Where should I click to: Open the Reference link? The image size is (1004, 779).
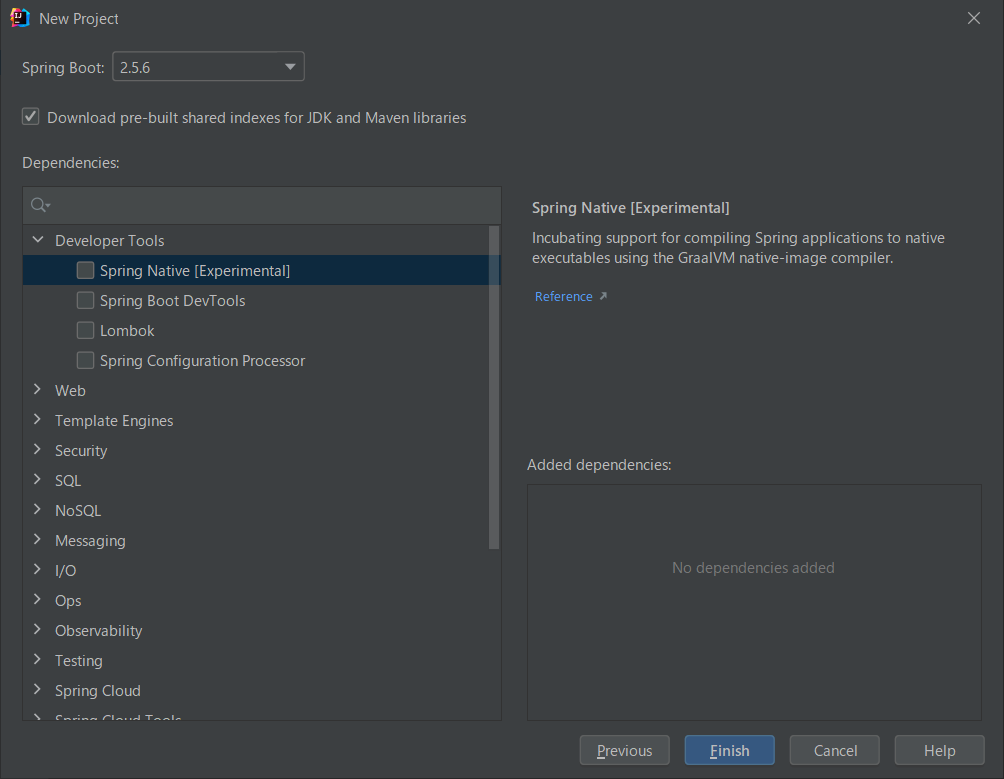click(561, 295)
